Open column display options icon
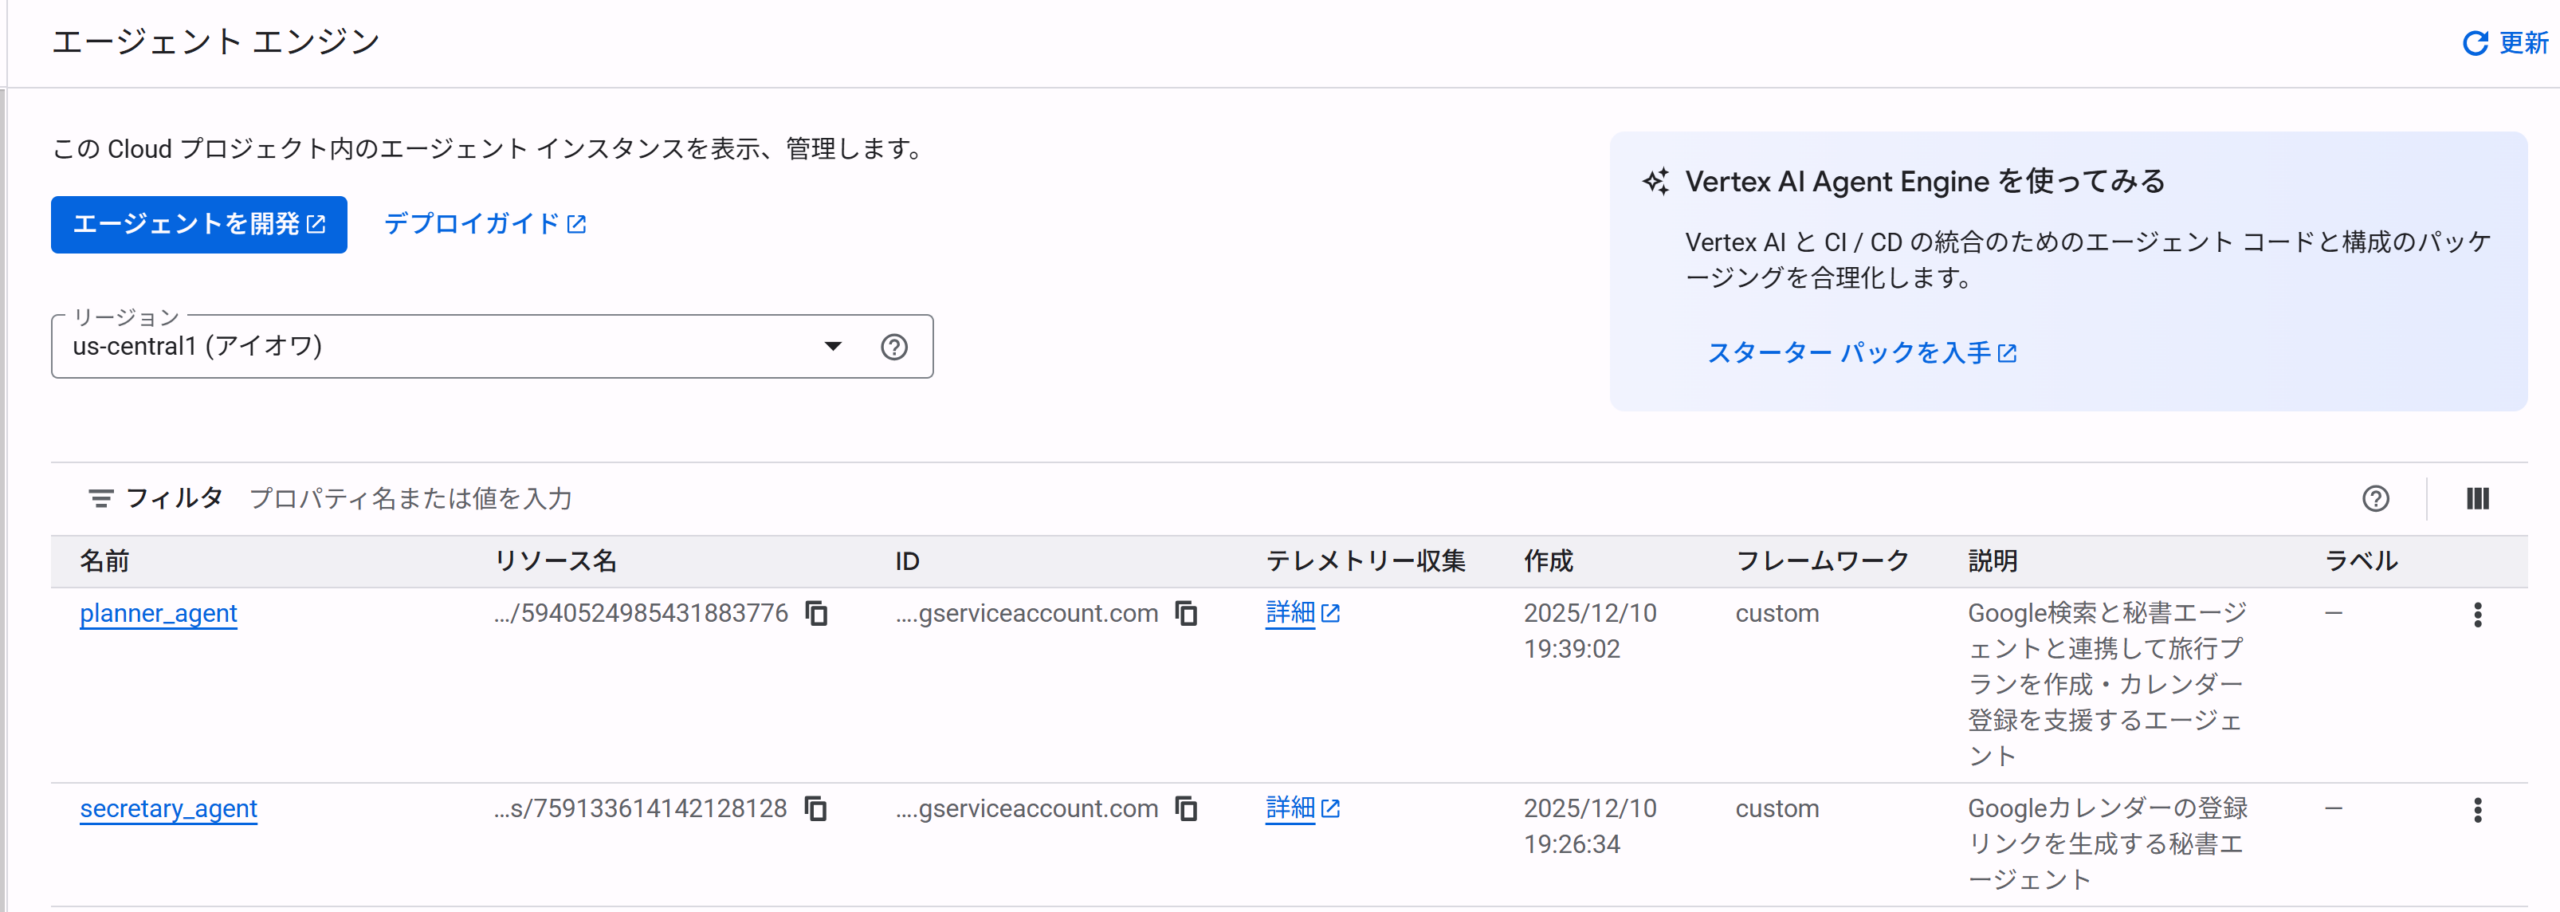The image size is (2560, 912). (x=2477, y=499)
